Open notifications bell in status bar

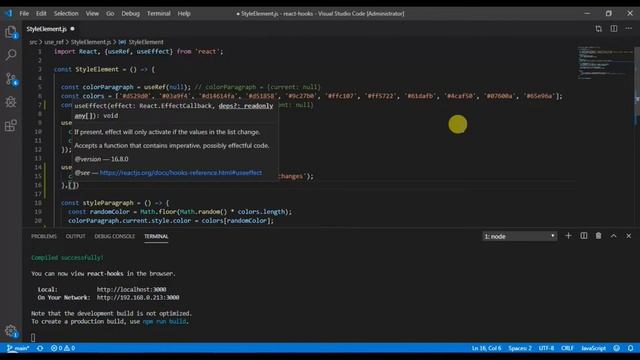631,348
